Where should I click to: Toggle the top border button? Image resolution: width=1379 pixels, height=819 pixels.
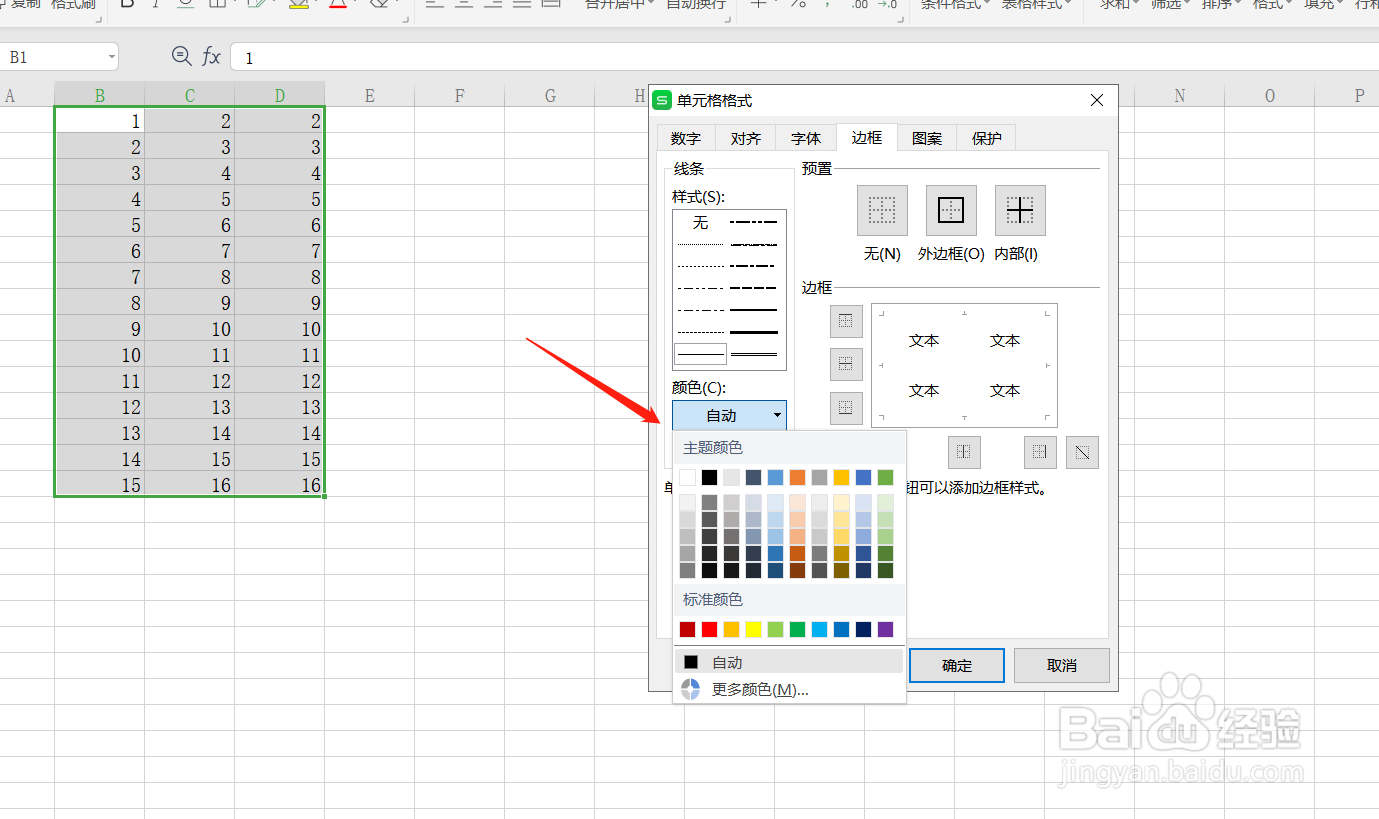846,321
